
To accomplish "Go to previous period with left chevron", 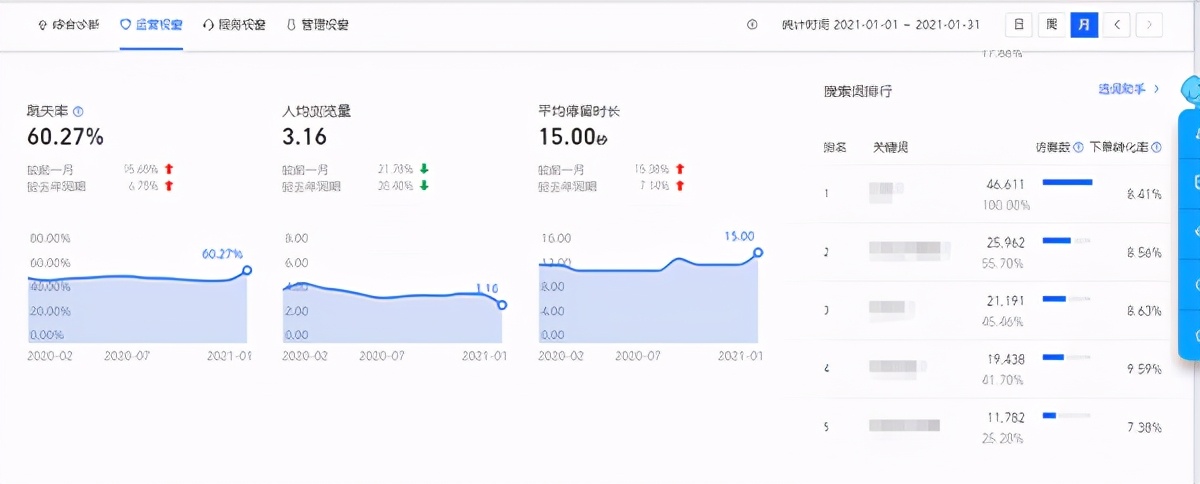I will (x=1117, y=25).
